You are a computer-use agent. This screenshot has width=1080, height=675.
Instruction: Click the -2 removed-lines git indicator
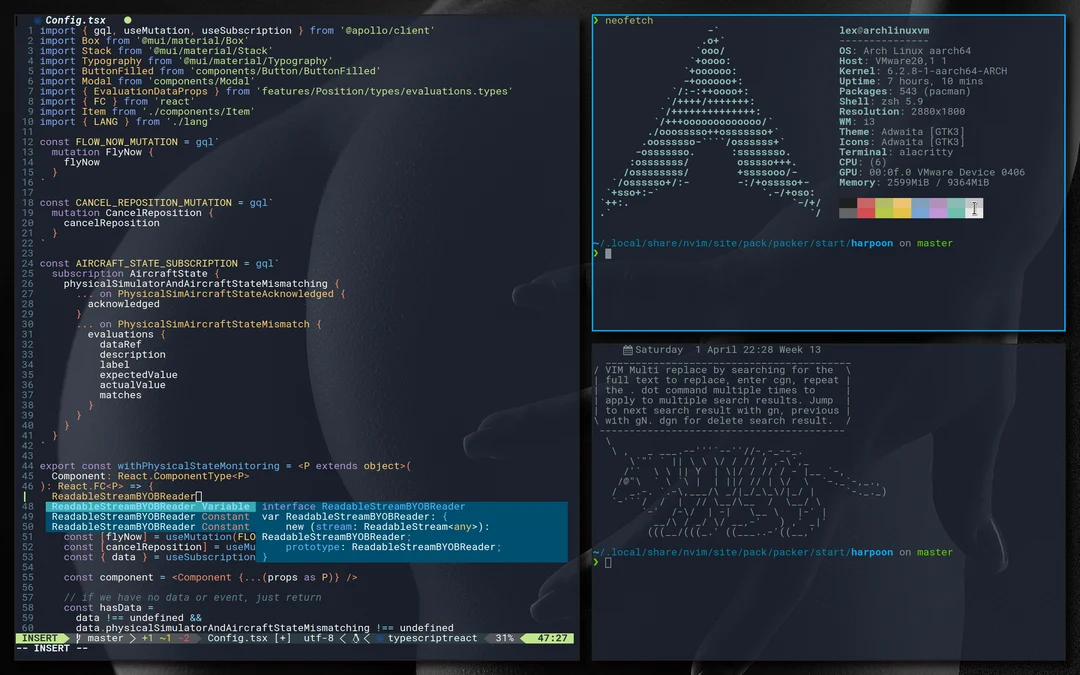(x=182, y=638)
